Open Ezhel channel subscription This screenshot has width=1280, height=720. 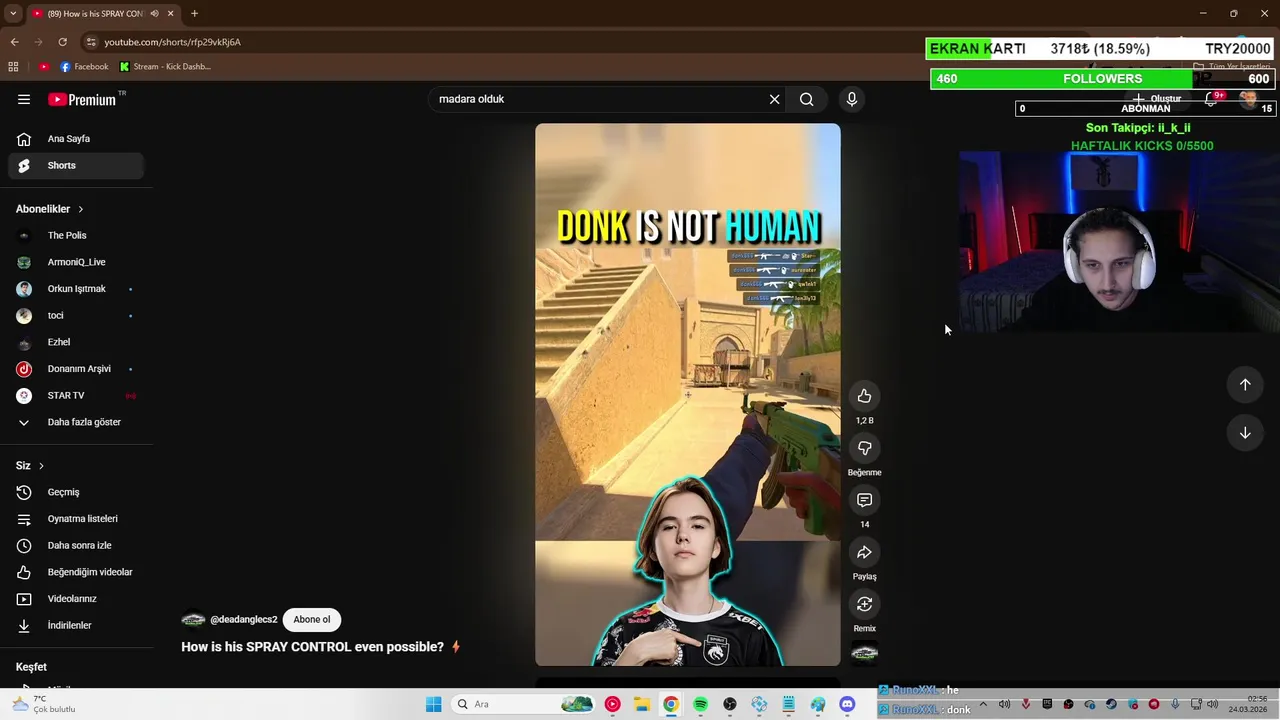(x=76, y=342)
